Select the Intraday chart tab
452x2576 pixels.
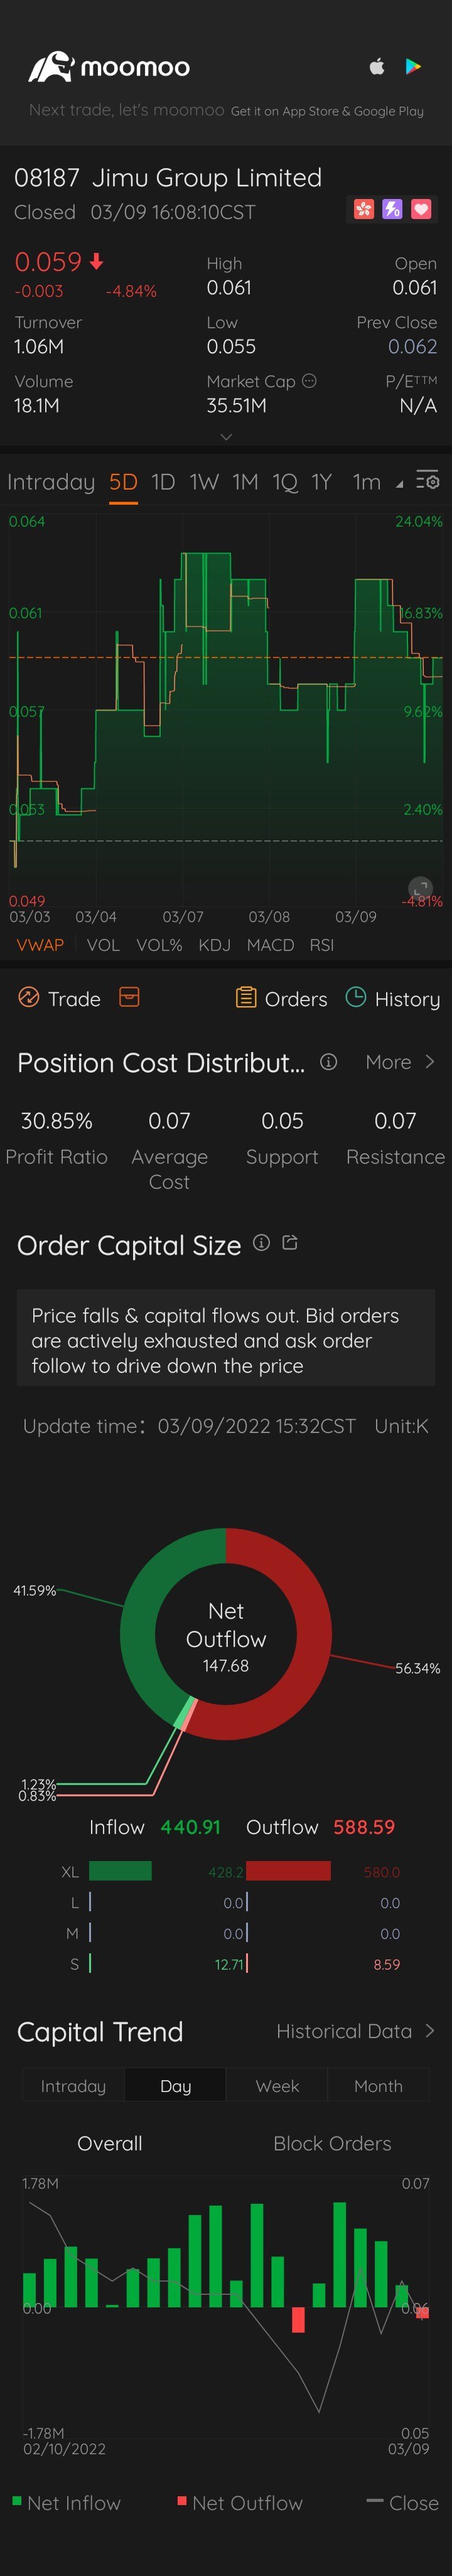pyautogui.click(x=51, y=482)
